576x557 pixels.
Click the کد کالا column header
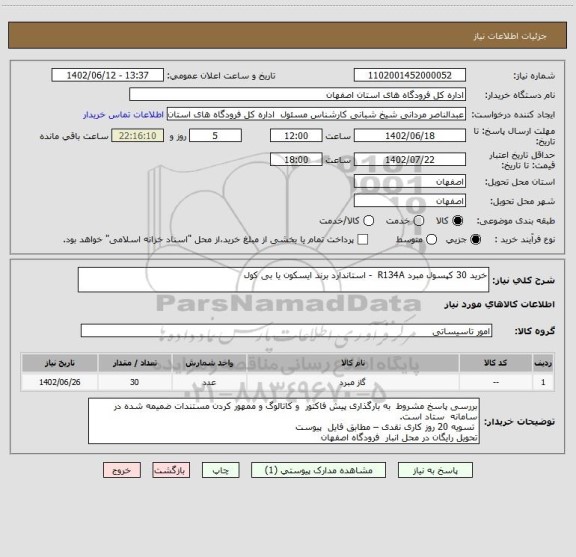click(x=496, y=363)
